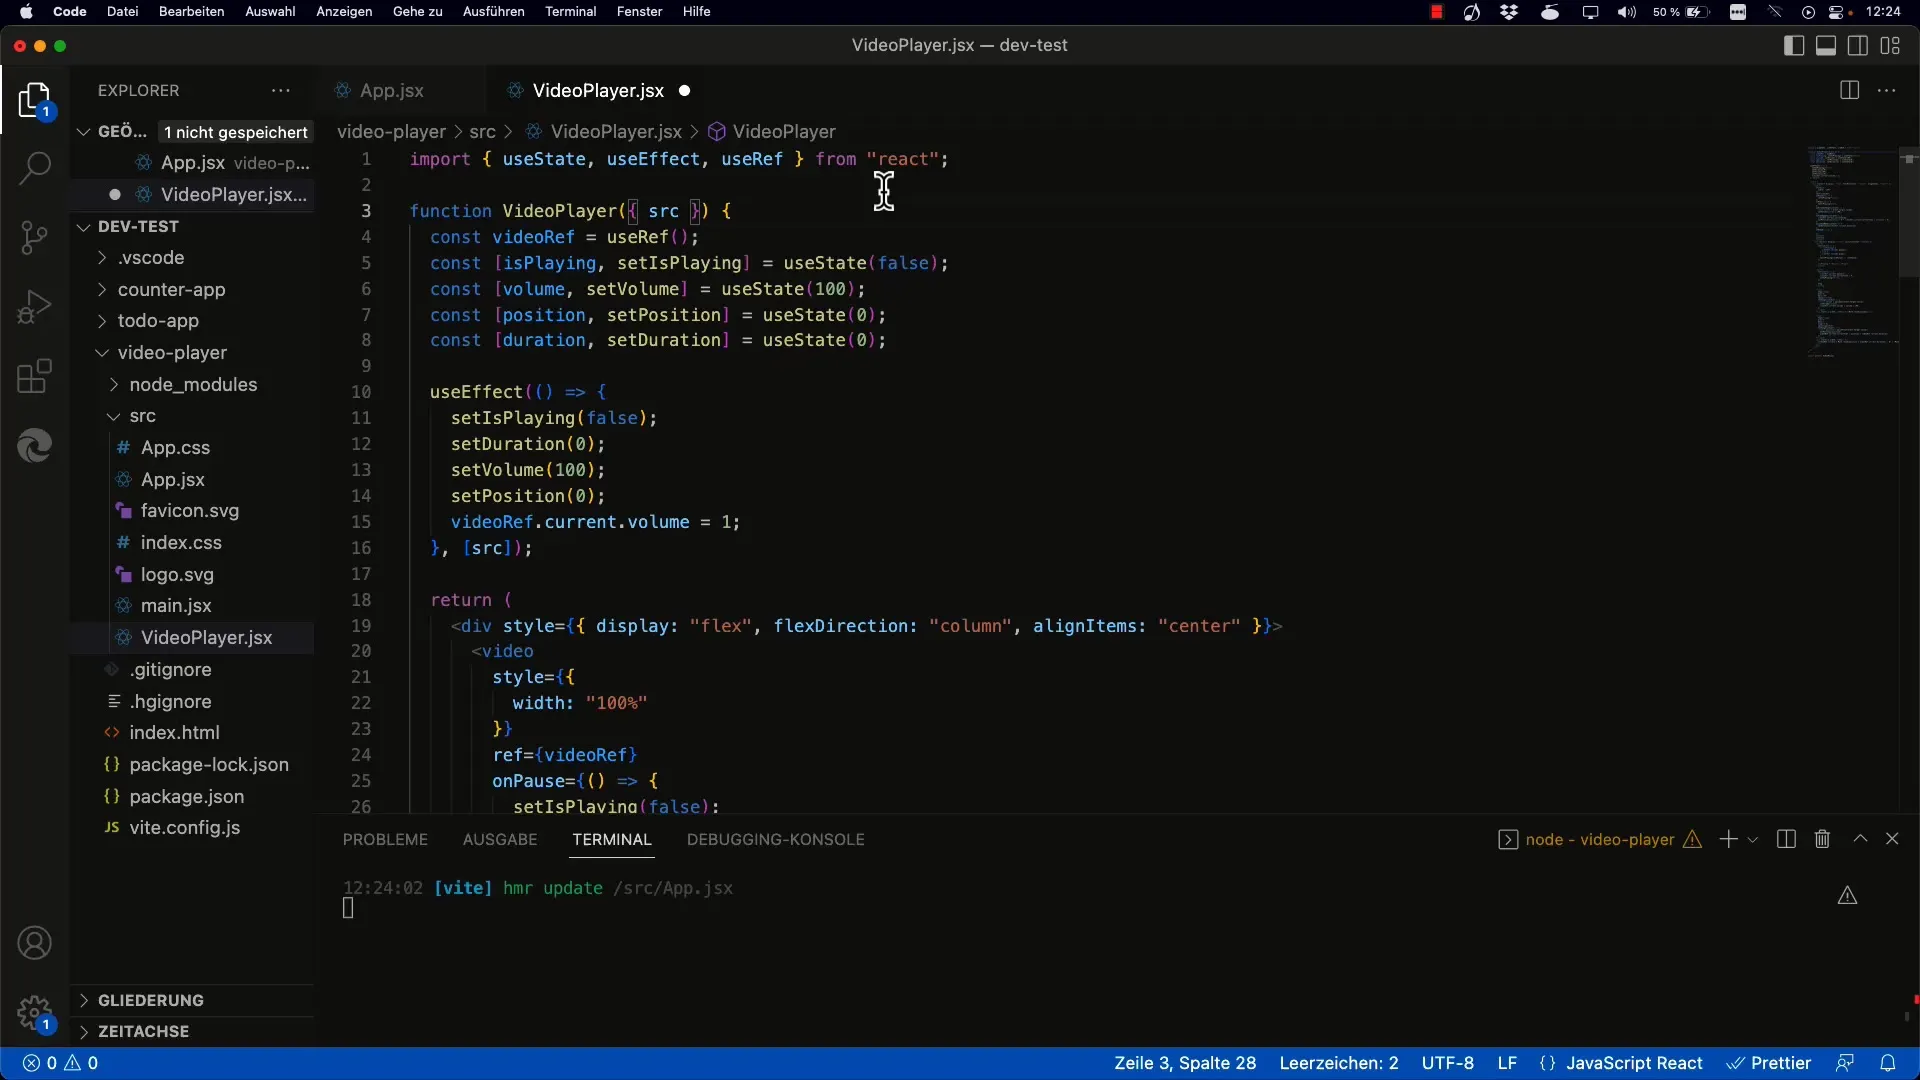Toggle the bottom panel layout icon
Image resolution: width=1920 pixels, height=1080 pixels.
(x=1826, y=45)
